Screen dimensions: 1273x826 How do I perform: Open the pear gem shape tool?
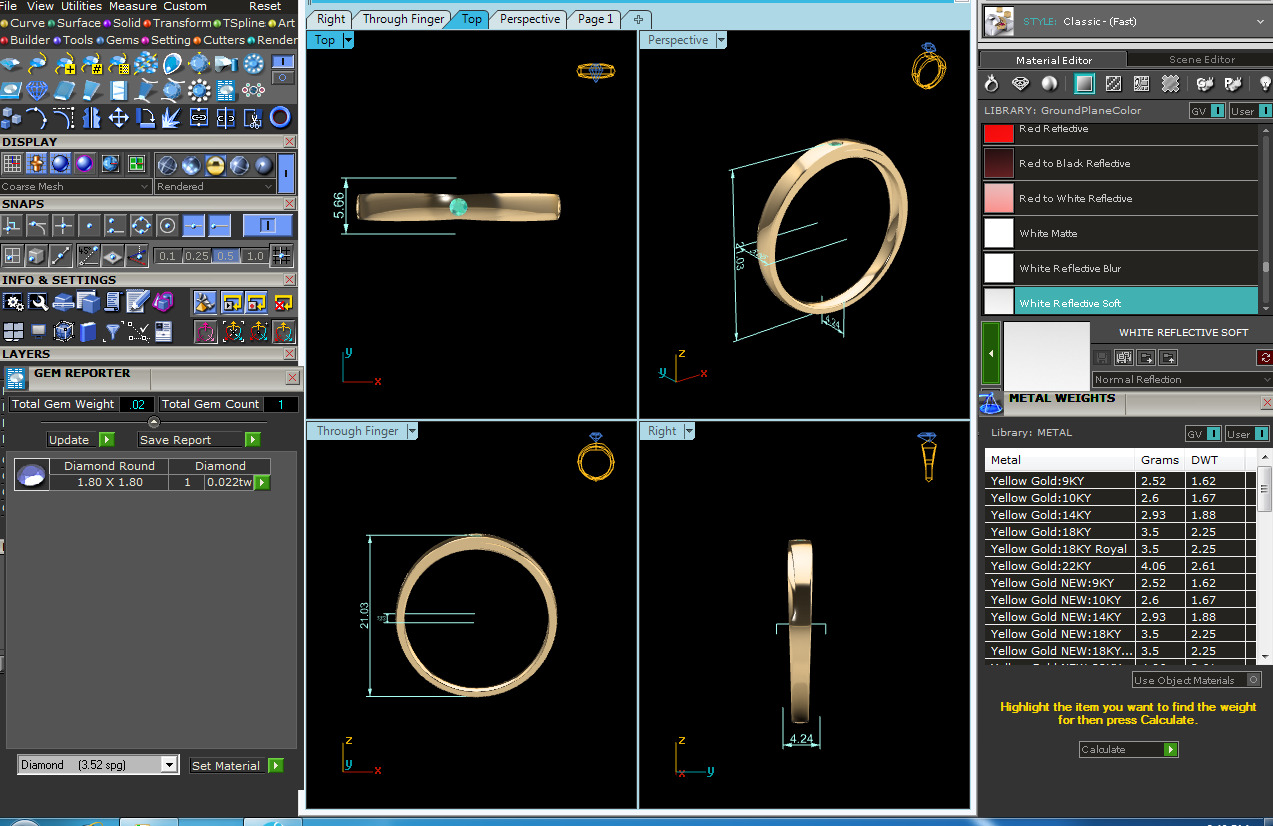[x=172, y=64]
